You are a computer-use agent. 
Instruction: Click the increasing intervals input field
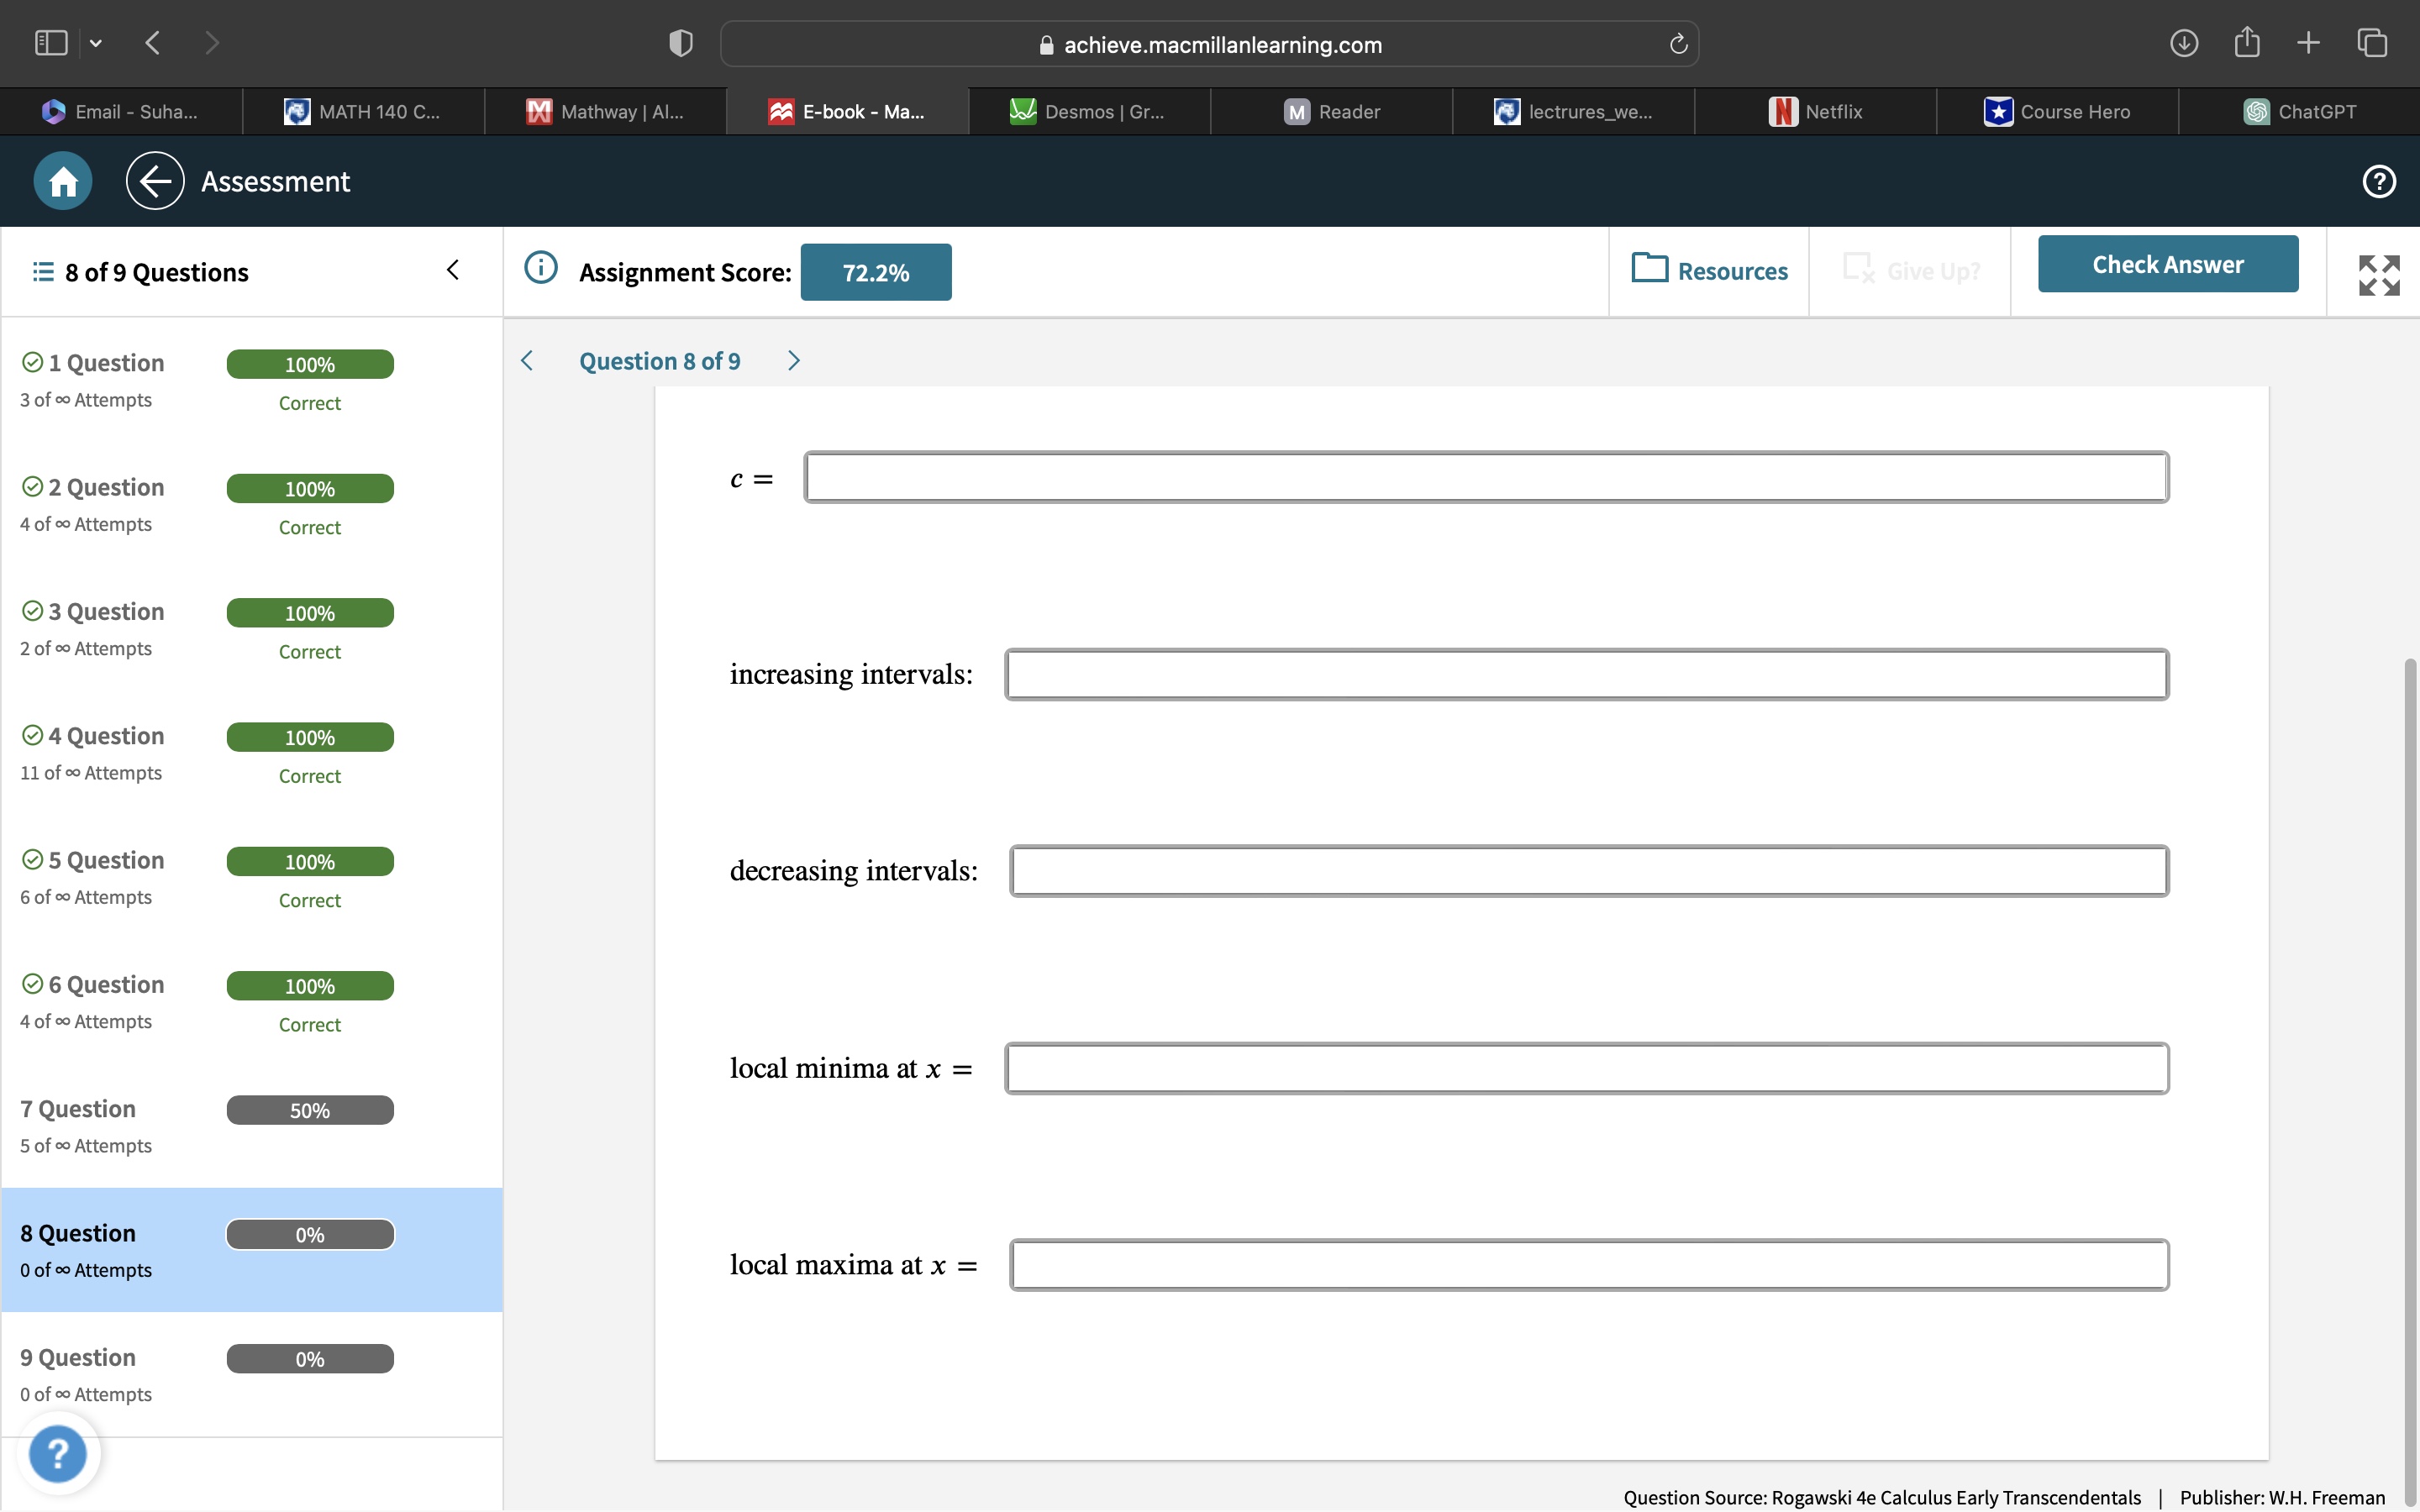click(1586, 675)
